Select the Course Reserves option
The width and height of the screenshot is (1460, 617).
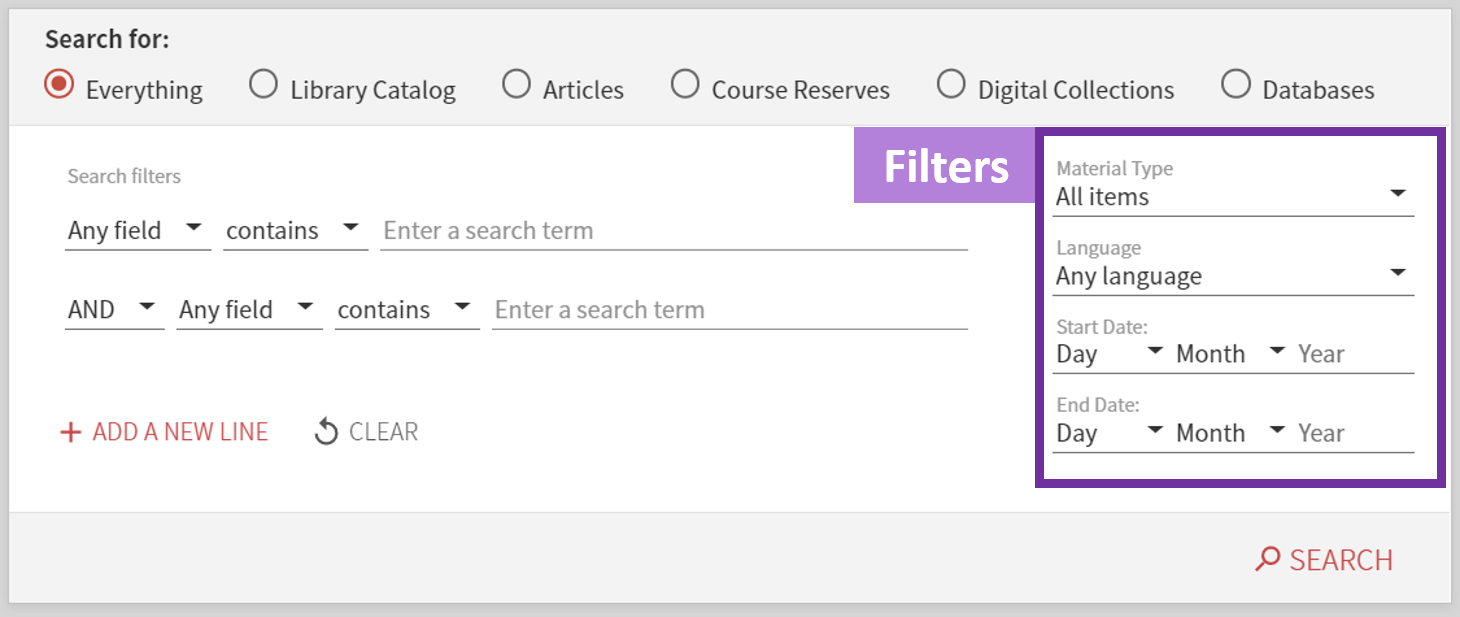point(685,85)
